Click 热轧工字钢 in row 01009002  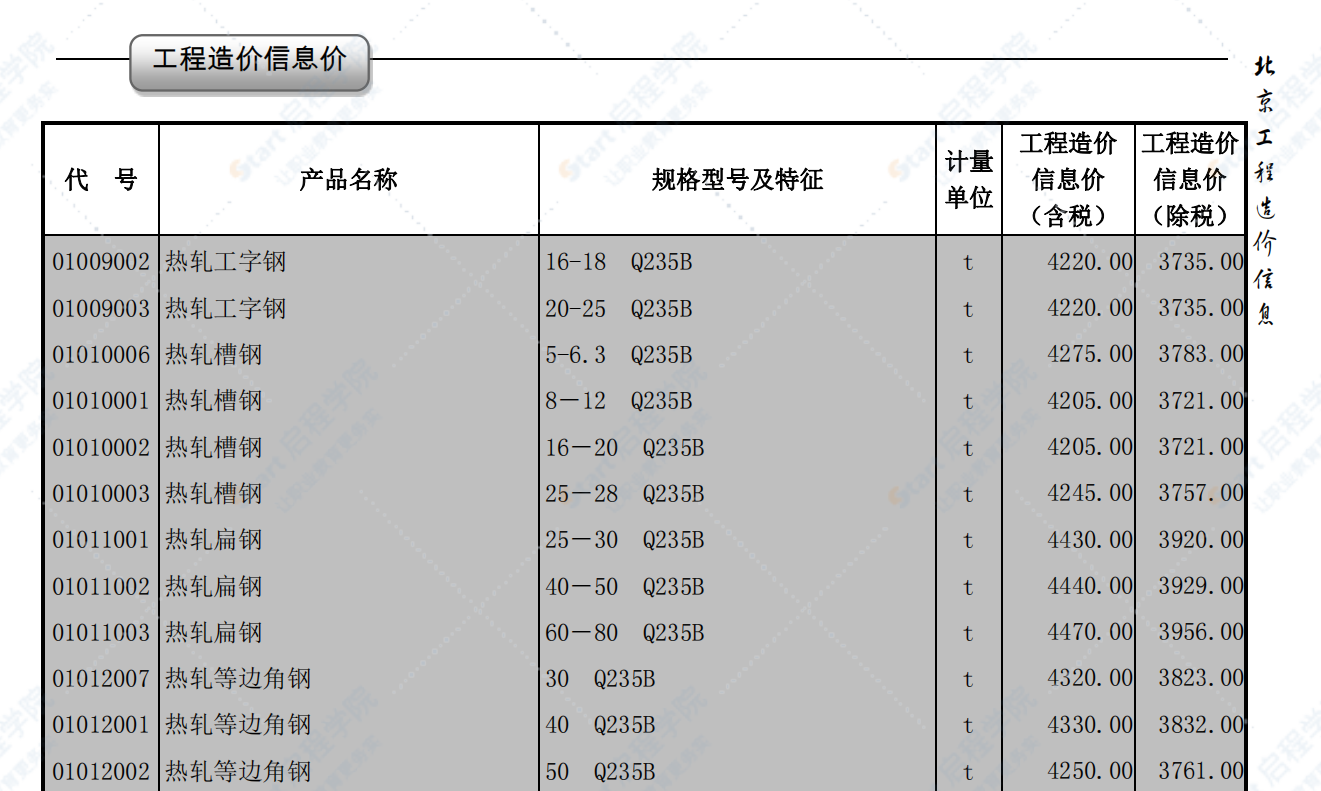point(226,262)
